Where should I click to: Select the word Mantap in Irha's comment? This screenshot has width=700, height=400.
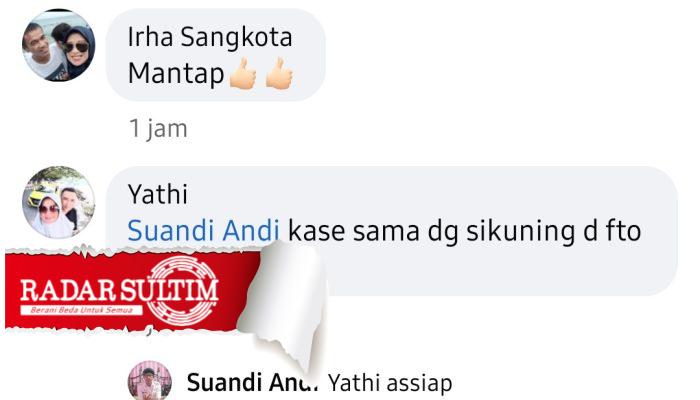tap(176, 73)
